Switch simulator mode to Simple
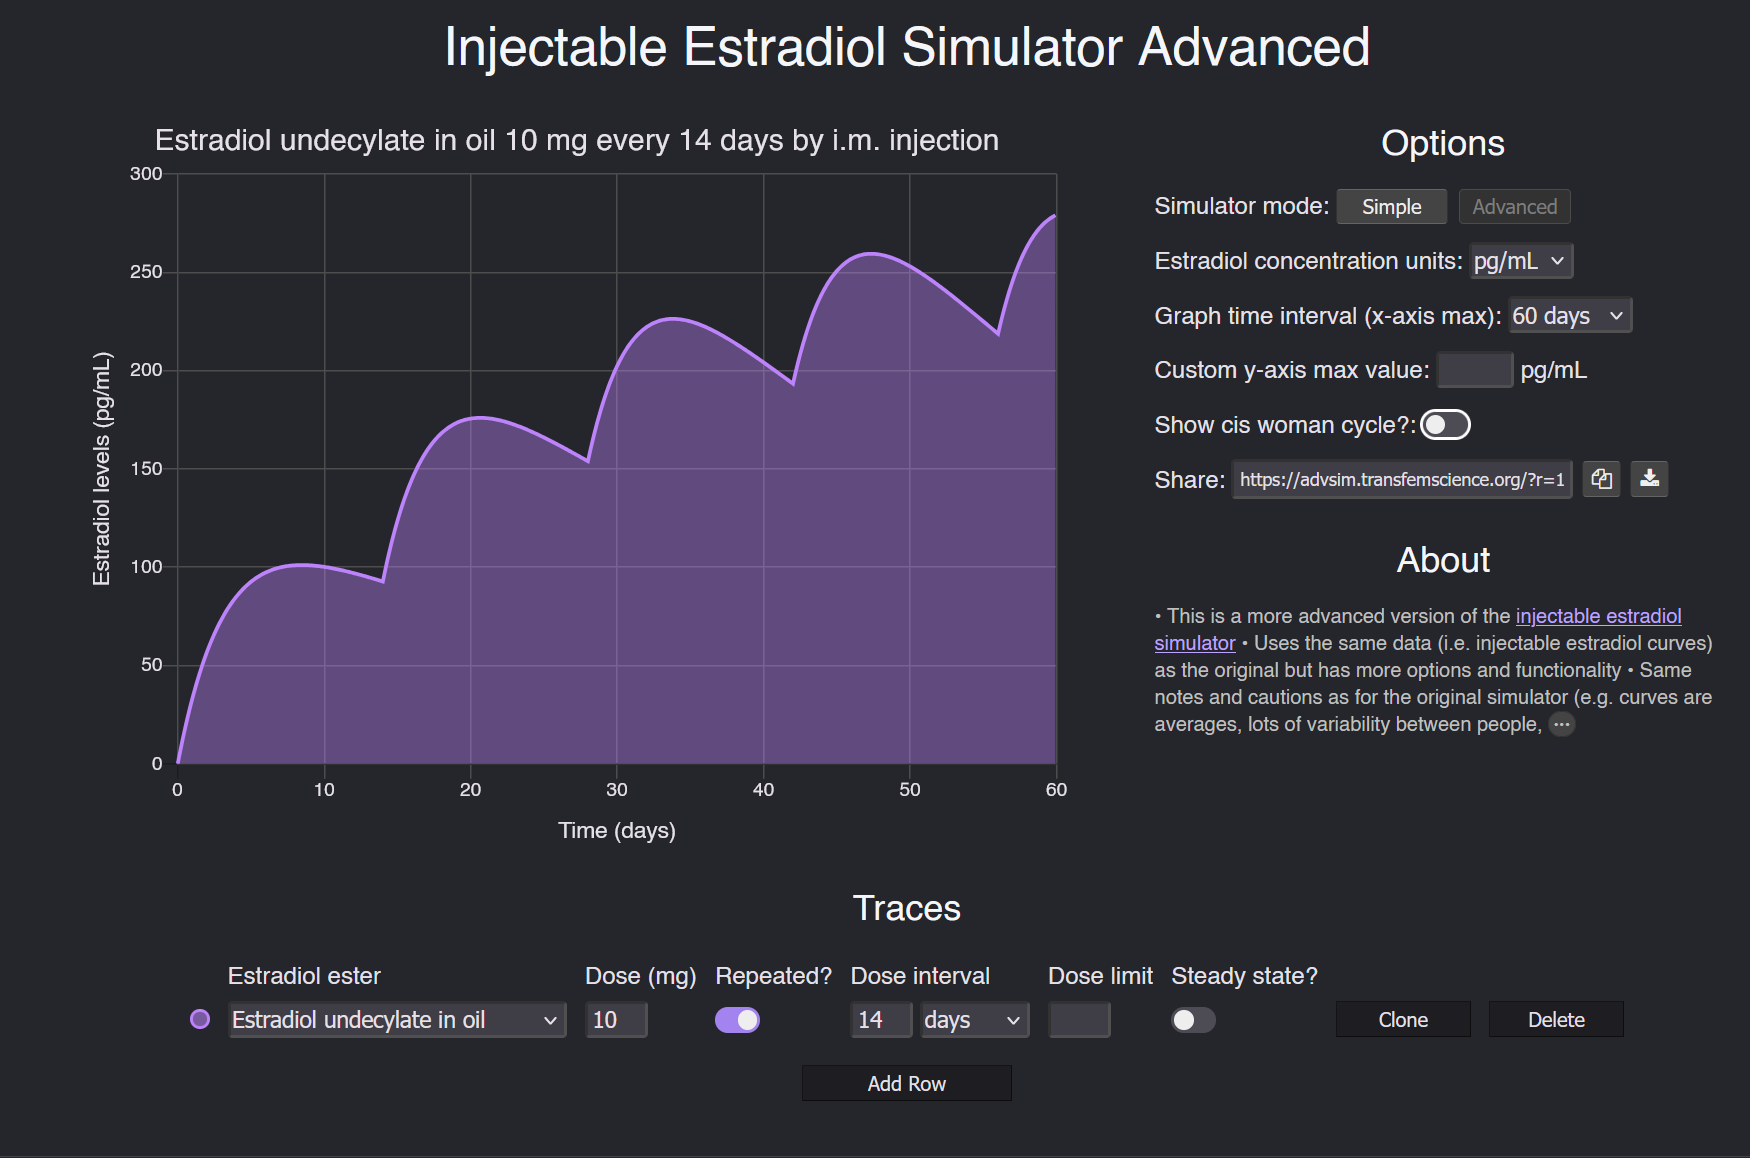1750x1158 pixels. tap(1391, 207)
